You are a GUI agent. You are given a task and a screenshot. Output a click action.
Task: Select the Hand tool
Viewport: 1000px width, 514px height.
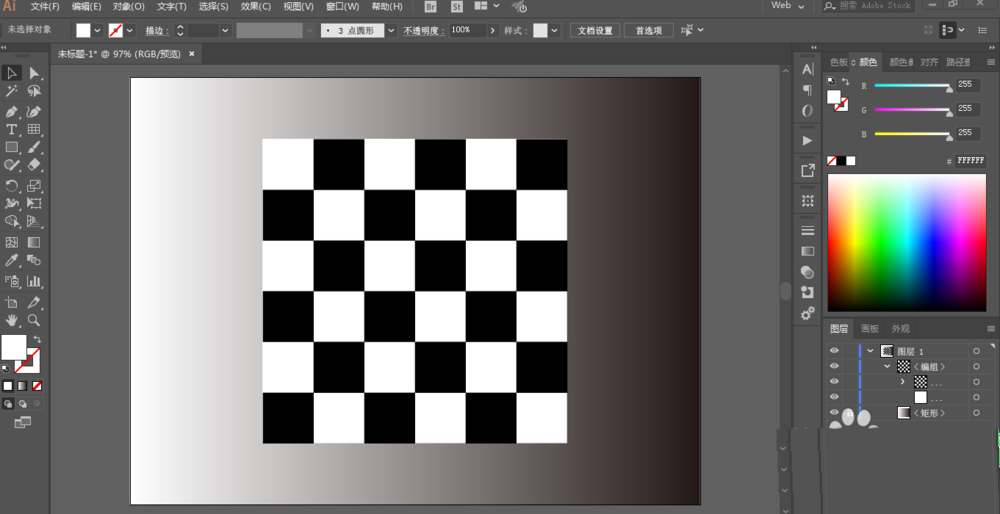(11, 319)
